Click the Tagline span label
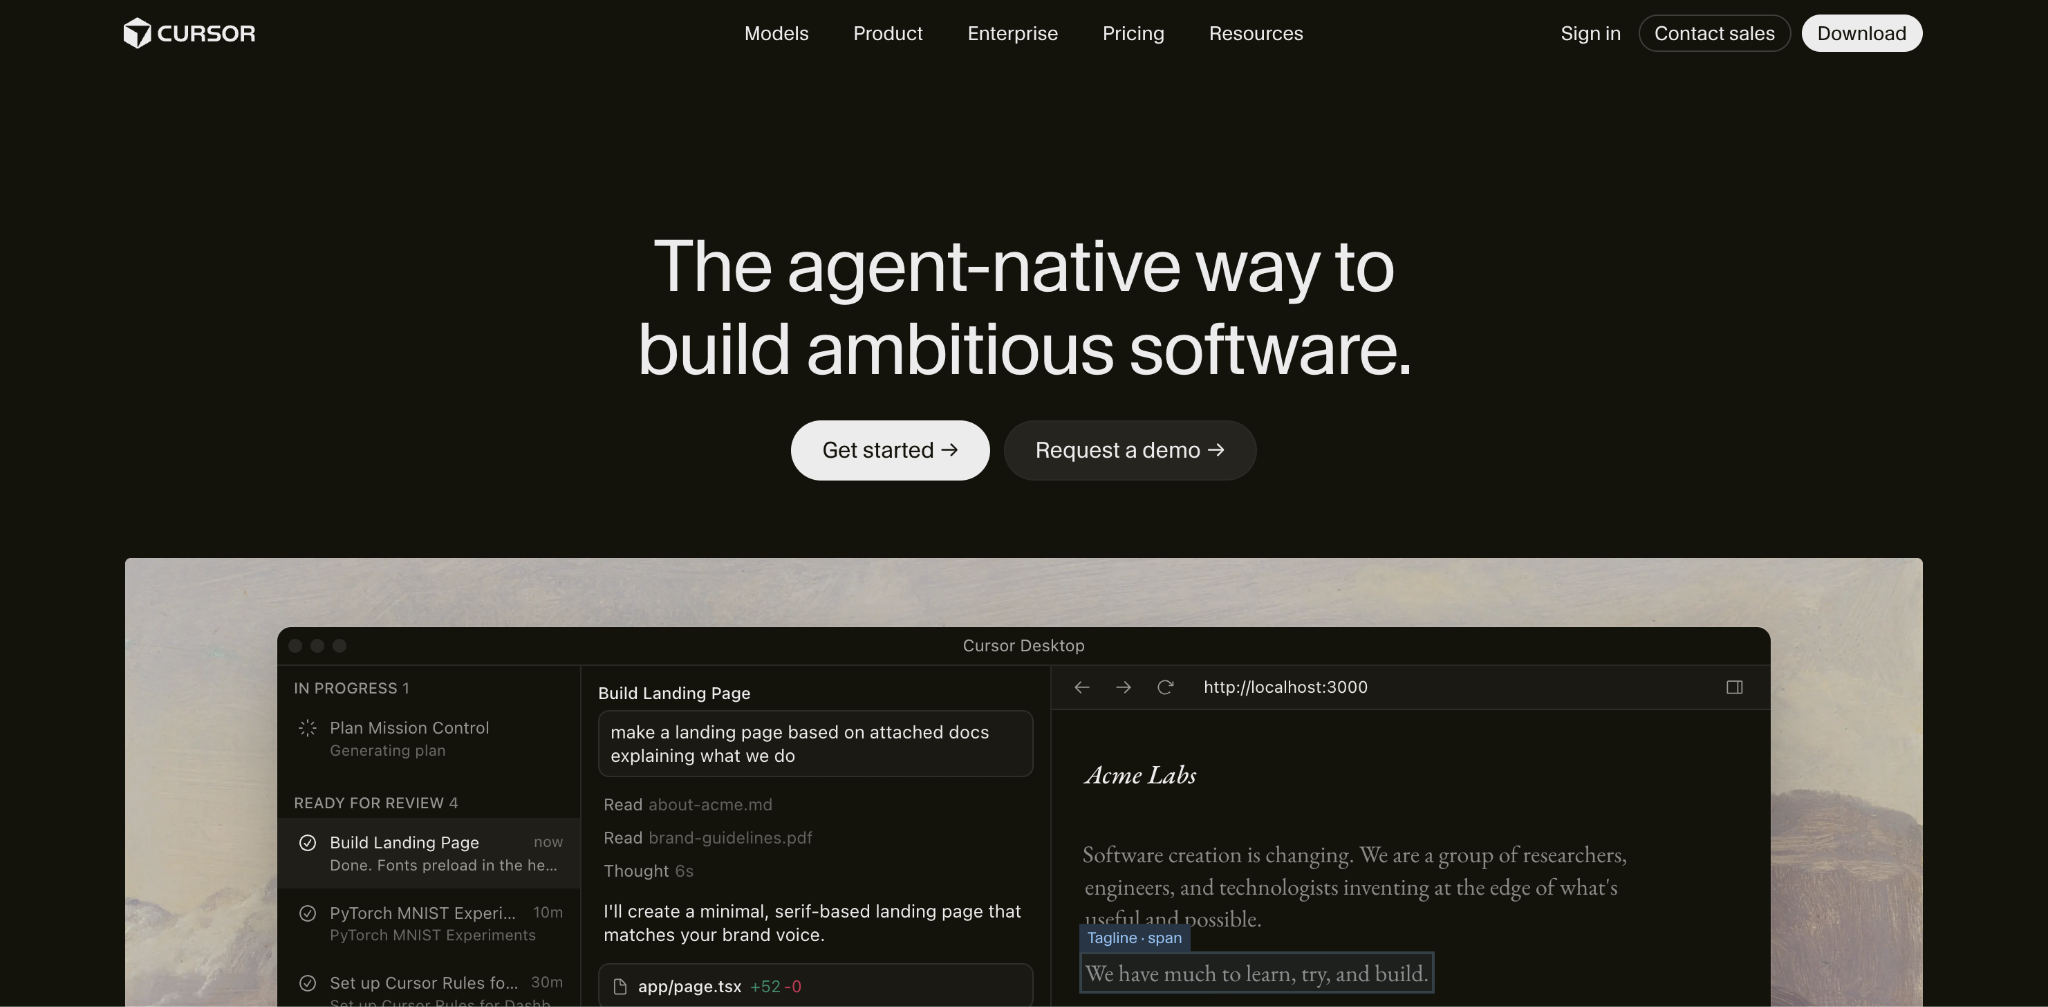 (1134, 938)
